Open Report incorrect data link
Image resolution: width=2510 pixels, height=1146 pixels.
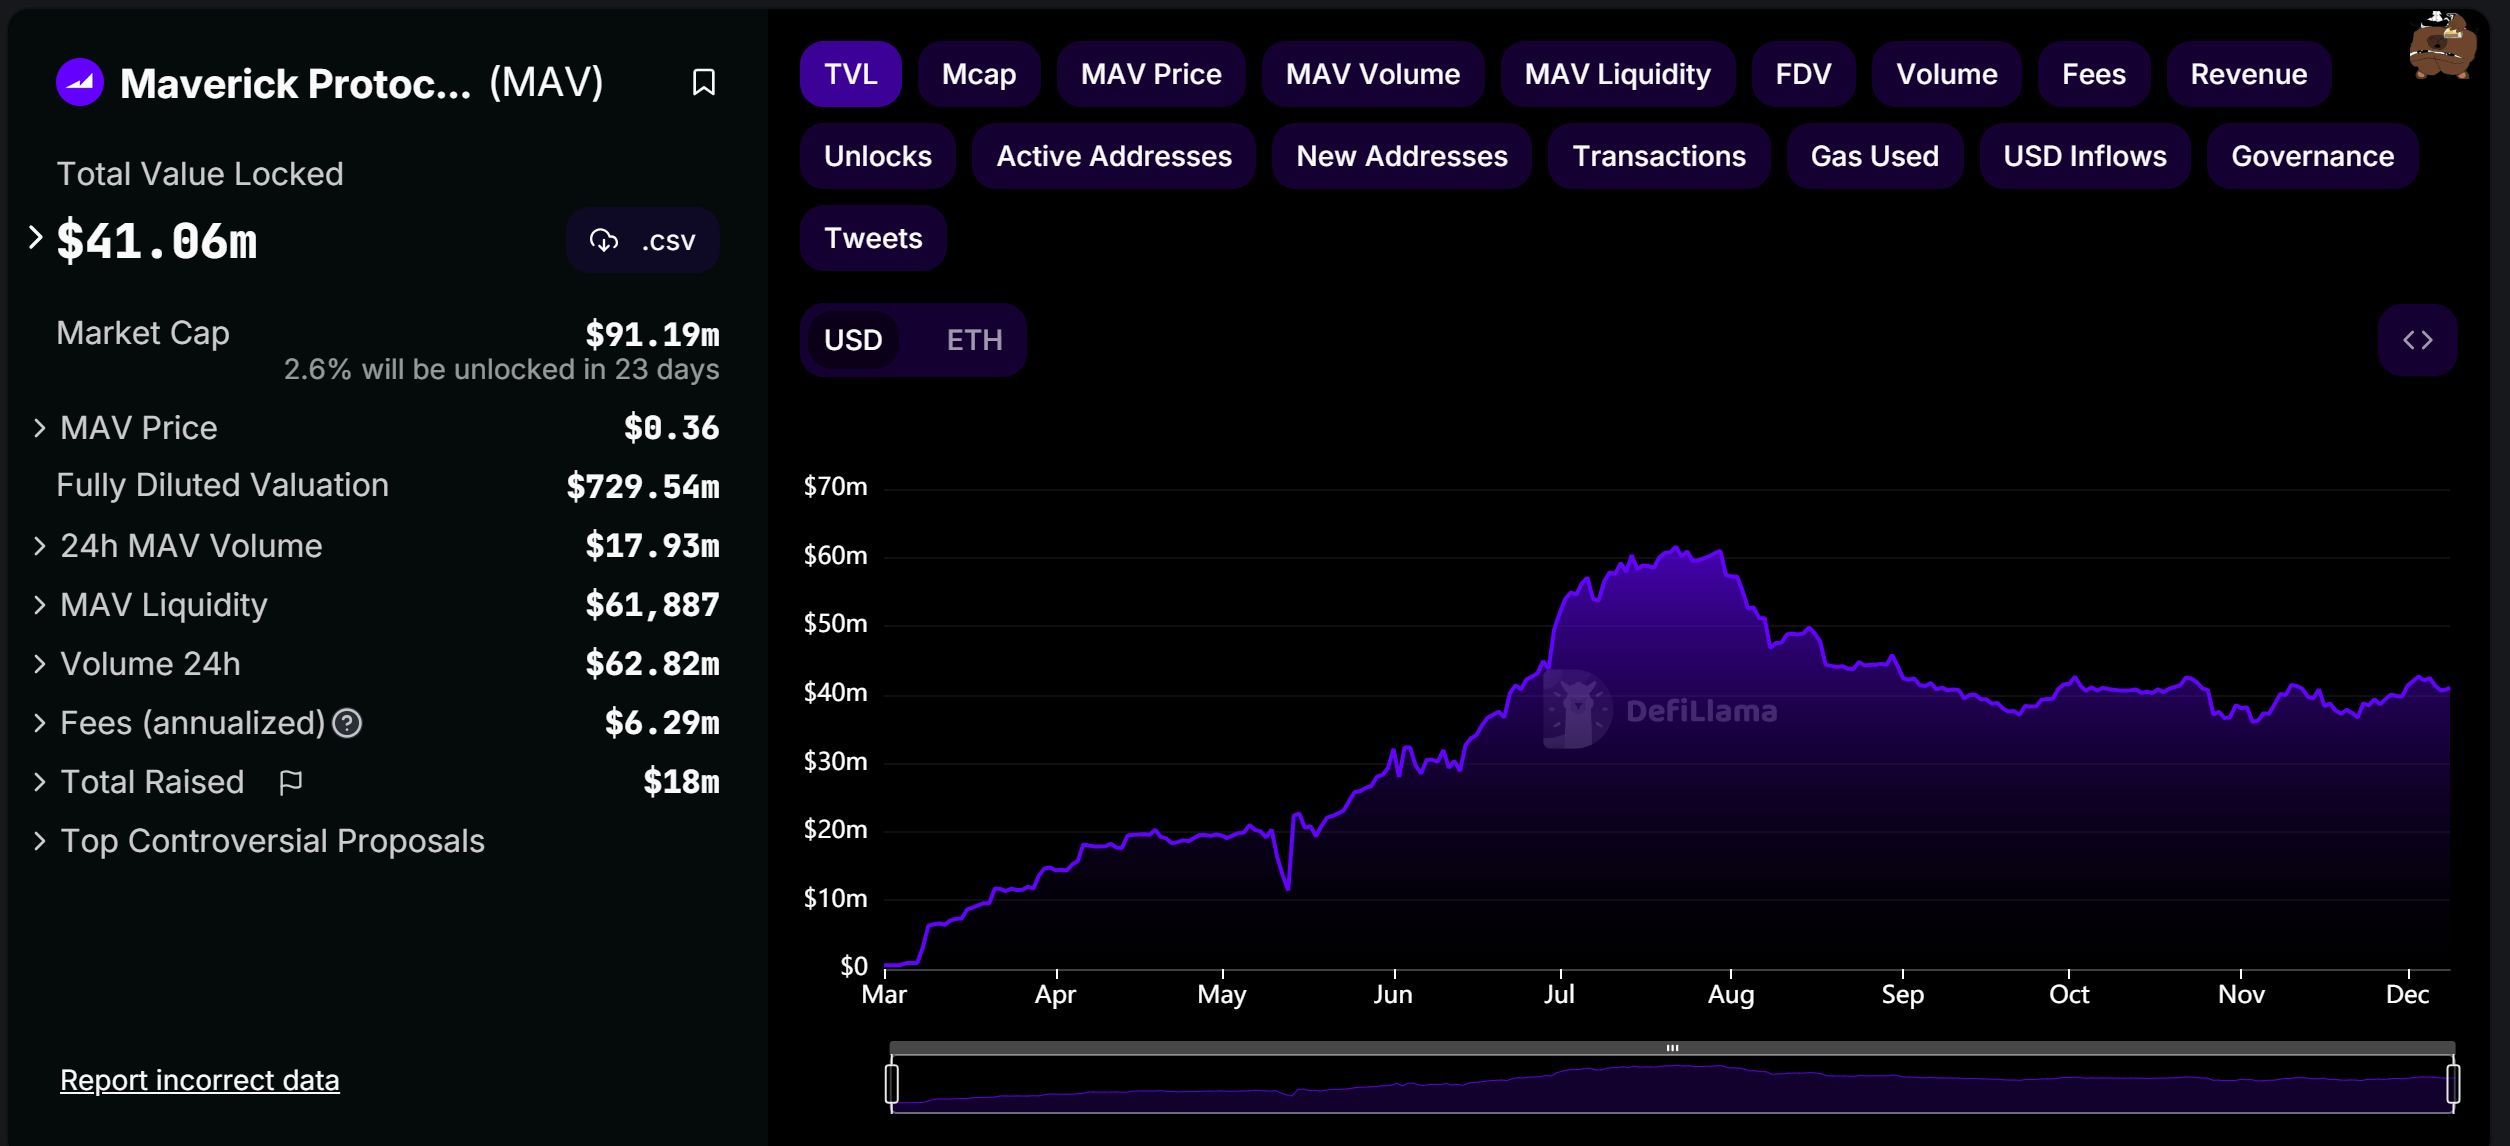(199, 1080)
